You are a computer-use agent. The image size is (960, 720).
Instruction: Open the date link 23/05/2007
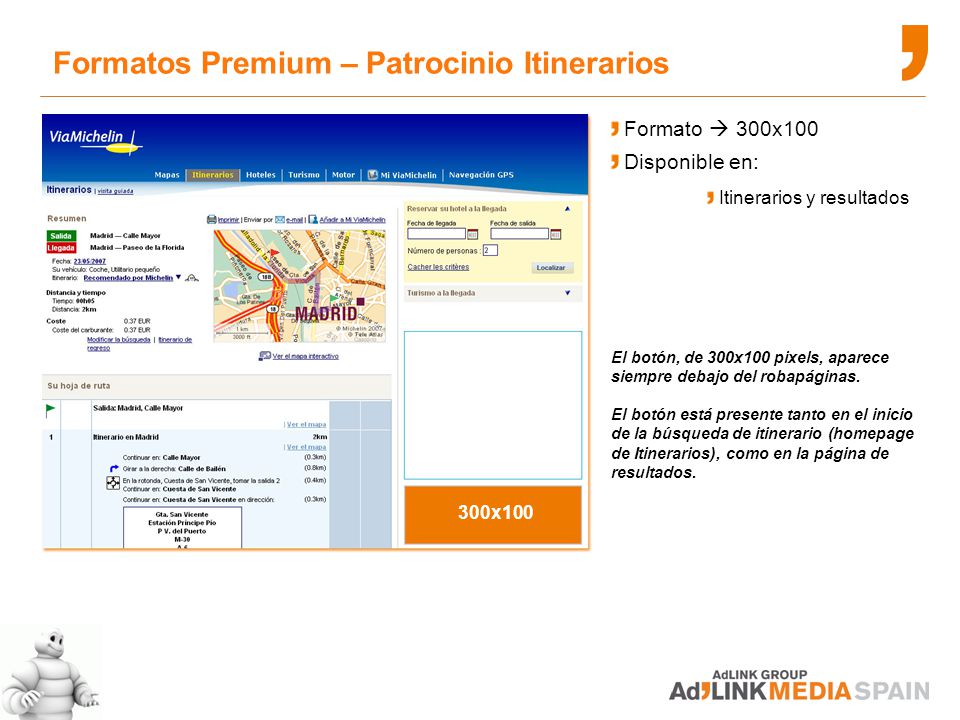click(89, 261)
